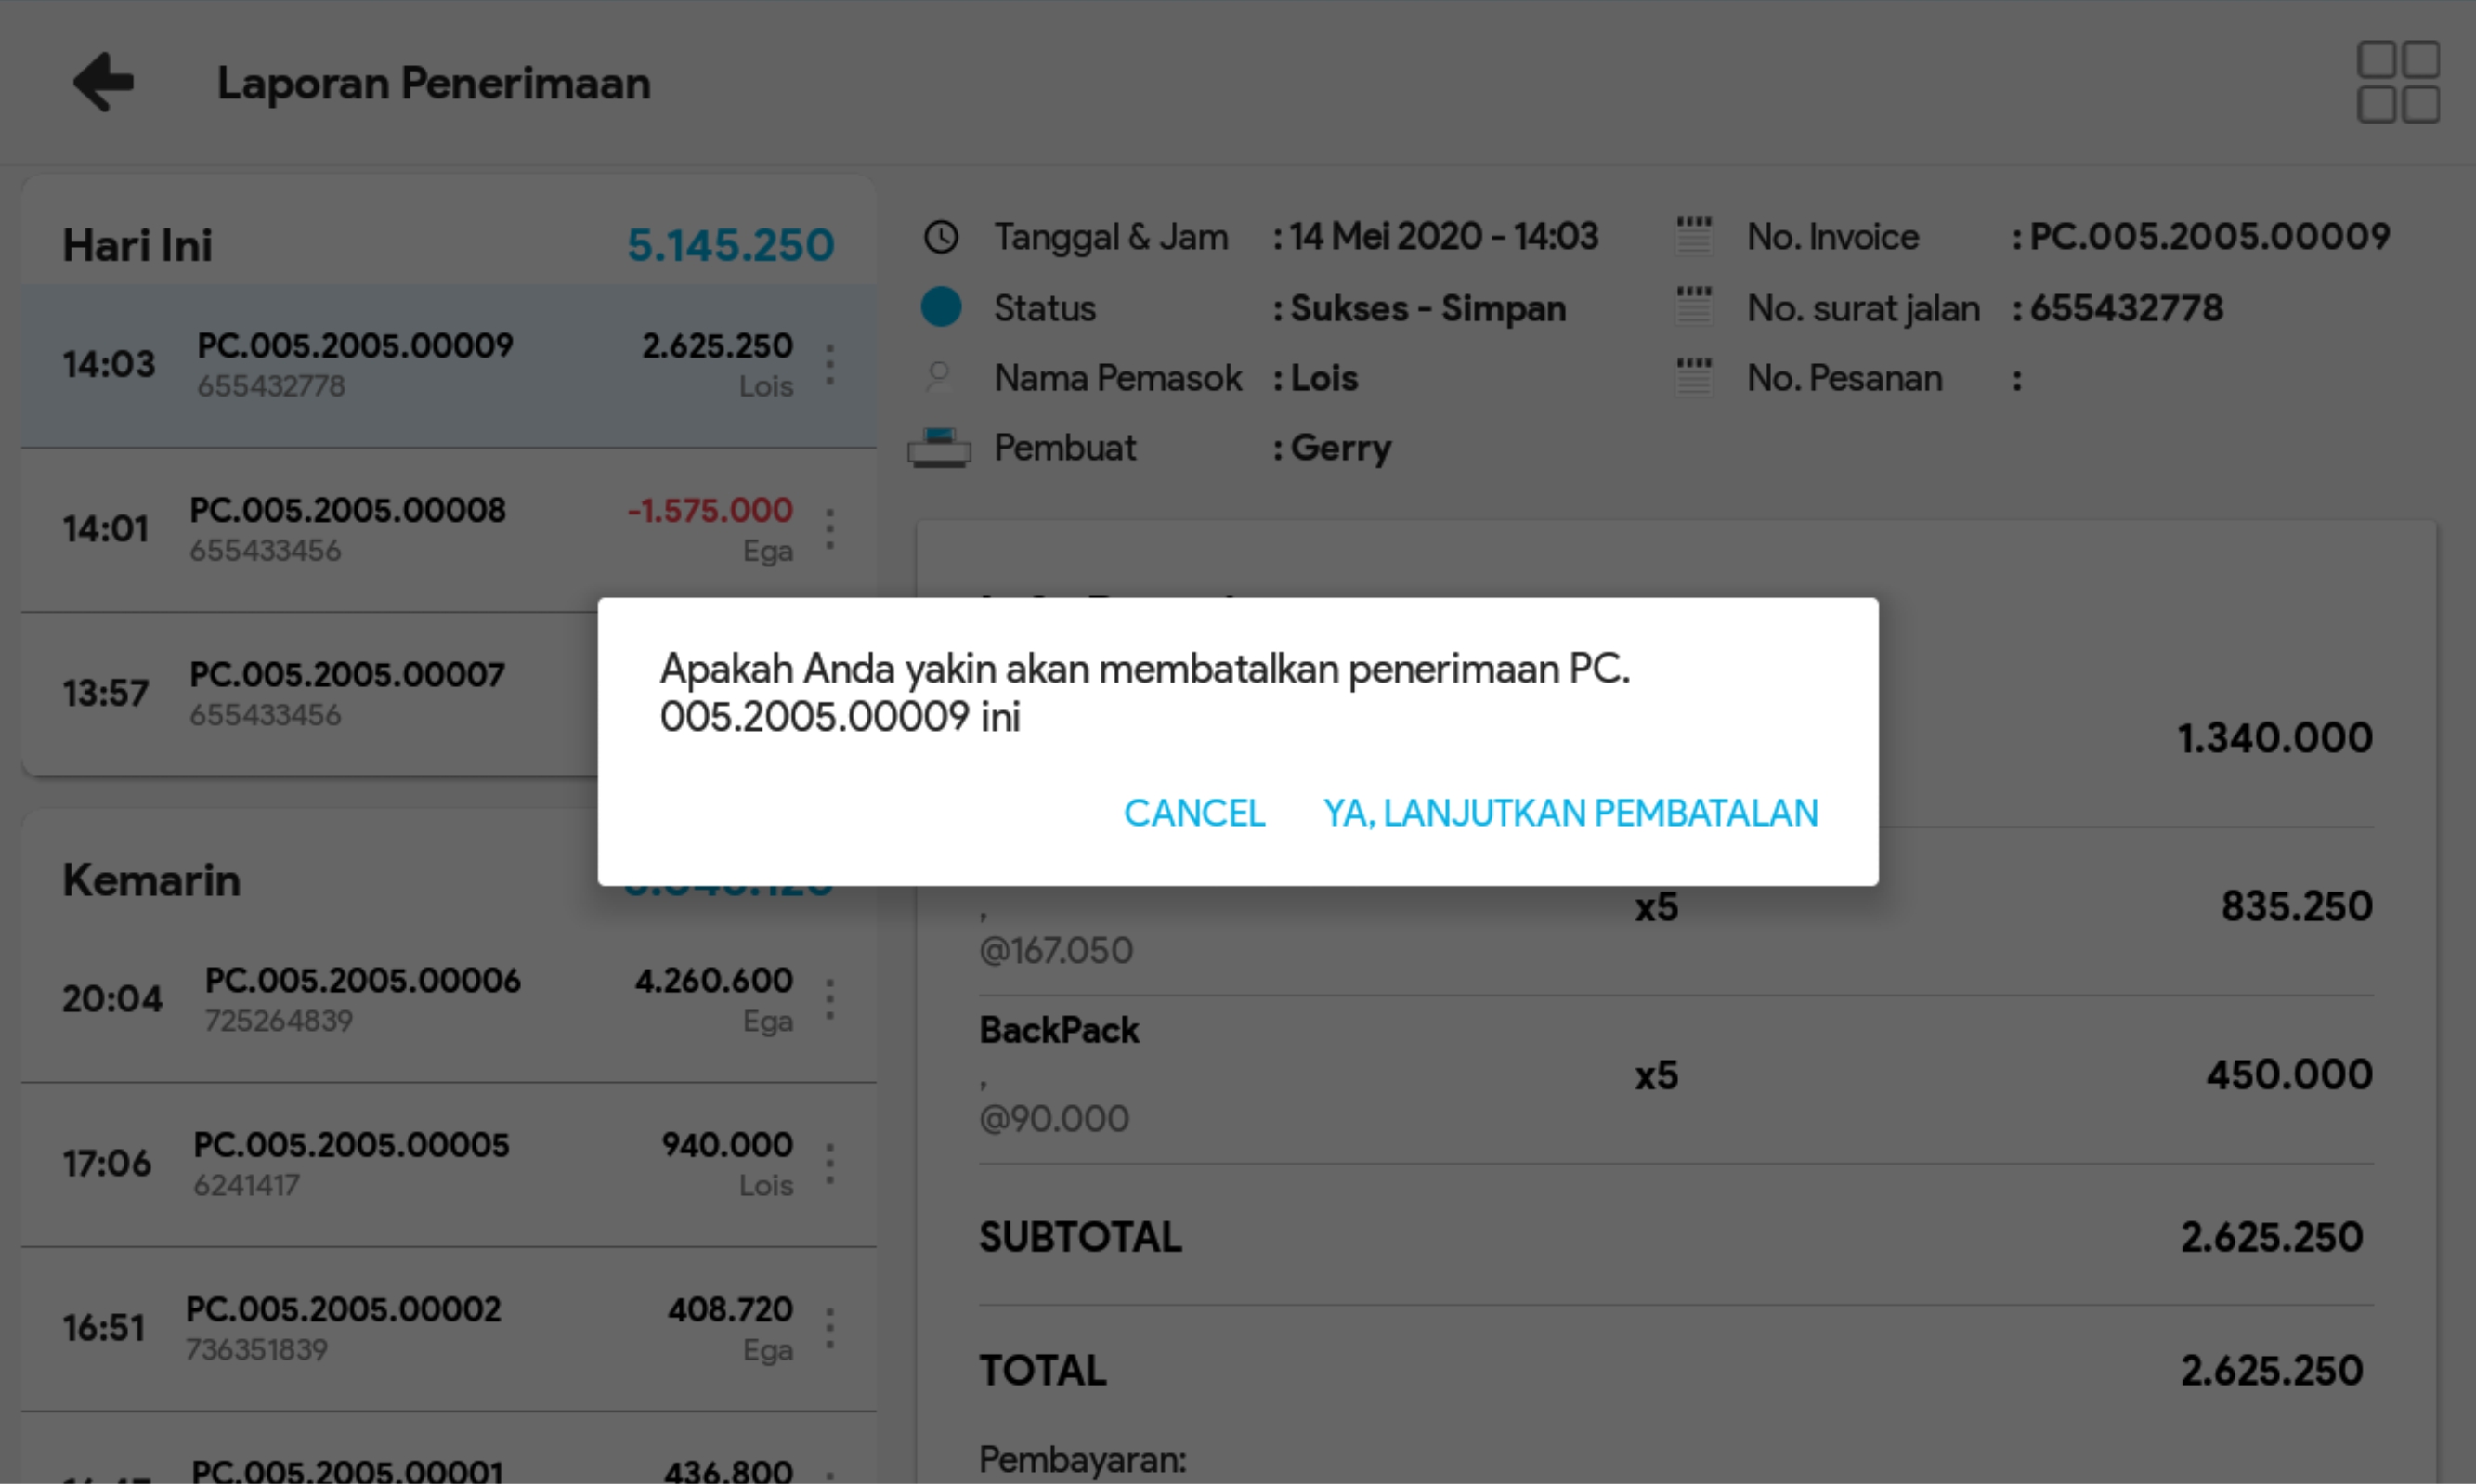Open options menu for PC.005.2005.00009
2476x1484 pixels.
coord(829,365)
